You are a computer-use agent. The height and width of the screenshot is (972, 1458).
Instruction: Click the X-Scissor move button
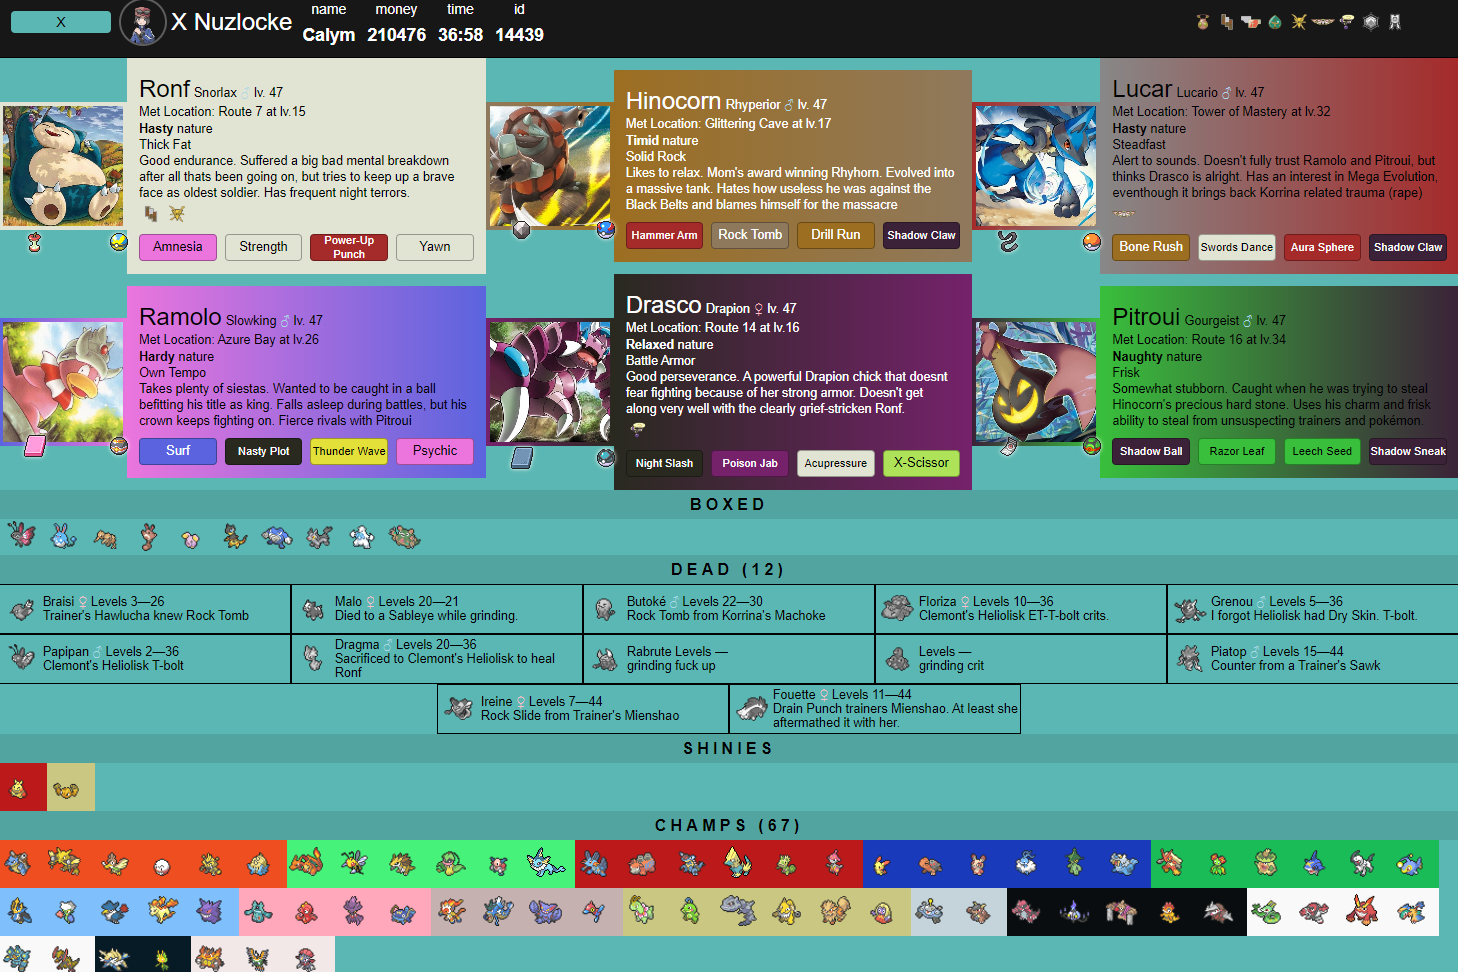coord(921,463)
